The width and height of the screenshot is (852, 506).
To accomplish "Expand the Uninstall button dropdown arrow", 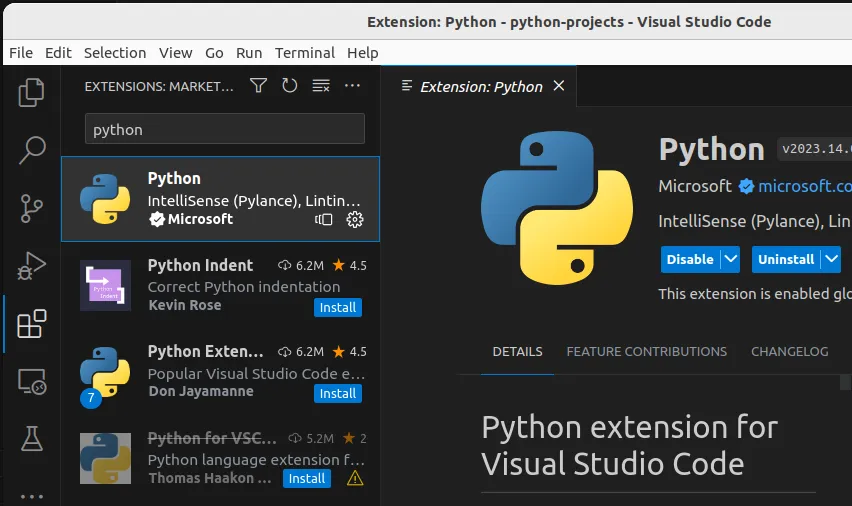I will coord(831,259).
